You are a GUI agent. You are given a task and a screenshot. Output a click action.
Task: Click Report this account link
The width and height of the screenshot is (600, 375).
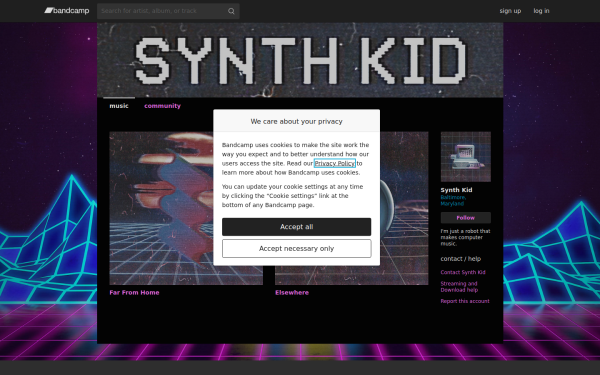click(465, 301)
